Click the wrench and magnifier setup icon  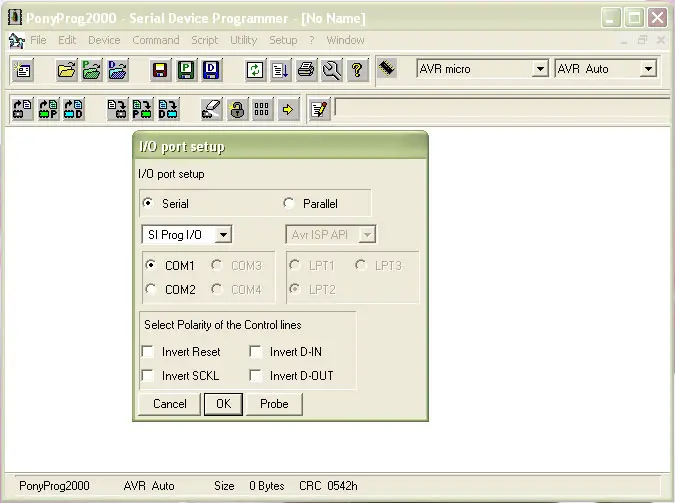(332, 70)
